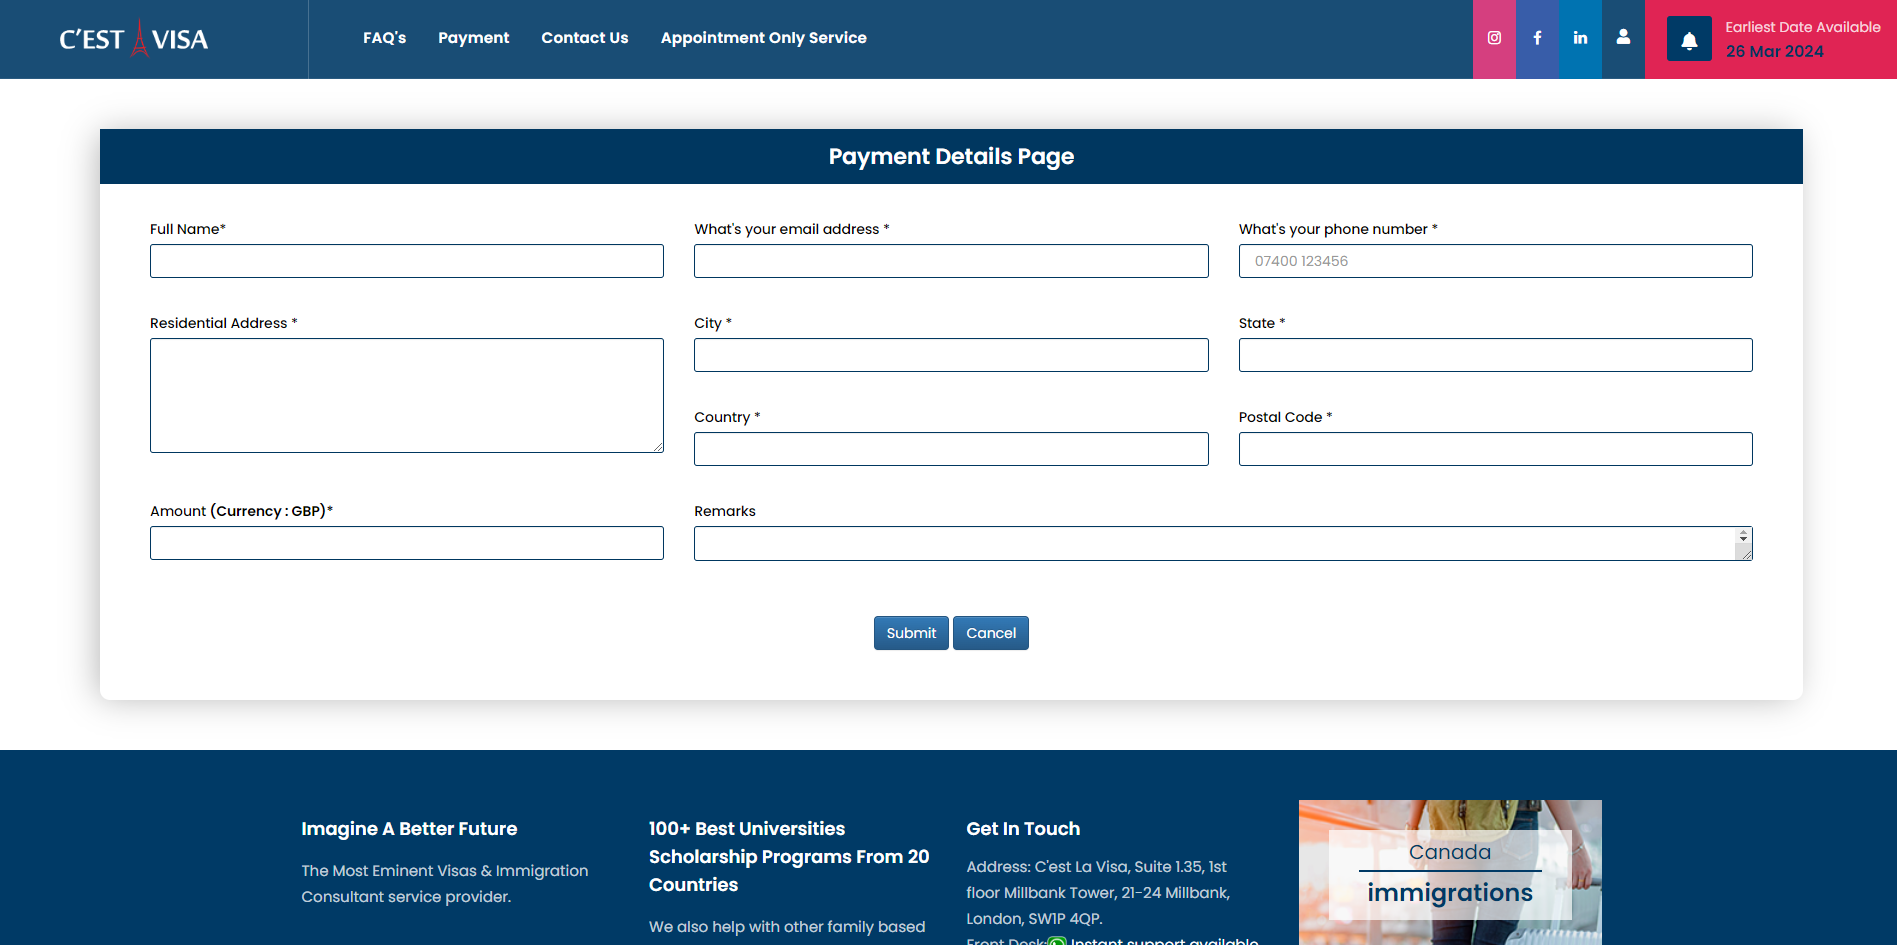
Task: Focus the Full Name input field
Action: pyautogui.click(x=406, y=261)
